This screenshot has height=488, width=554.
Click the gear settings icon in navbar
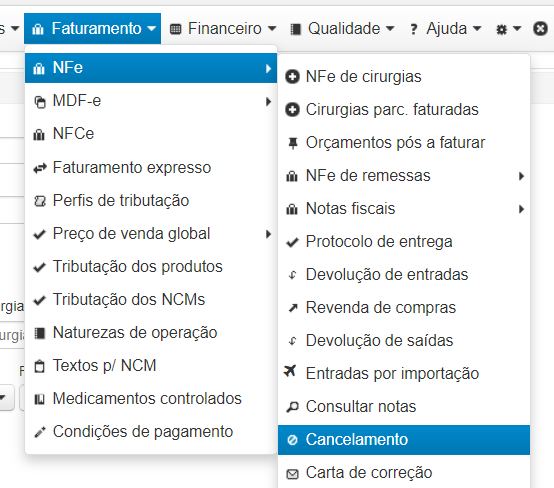tap(501, 29)
